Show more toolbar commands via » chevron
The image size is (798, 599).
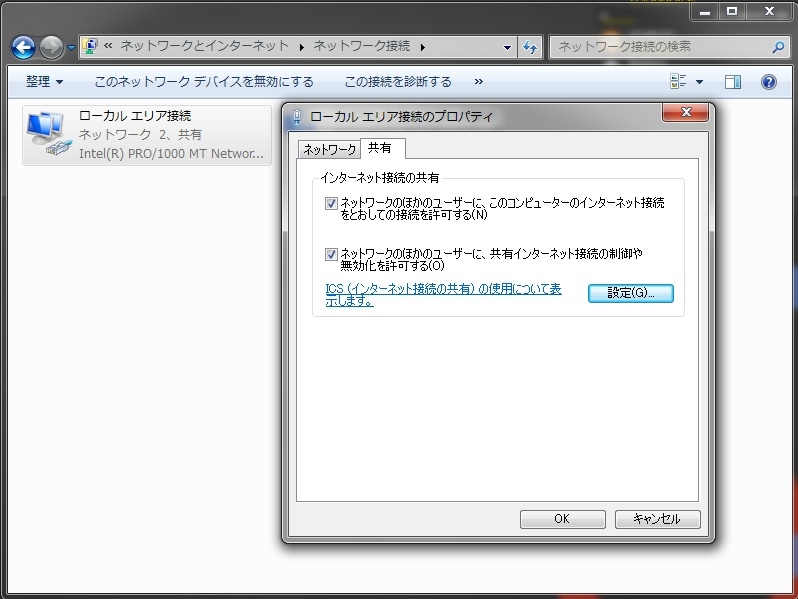click(478, 81)
